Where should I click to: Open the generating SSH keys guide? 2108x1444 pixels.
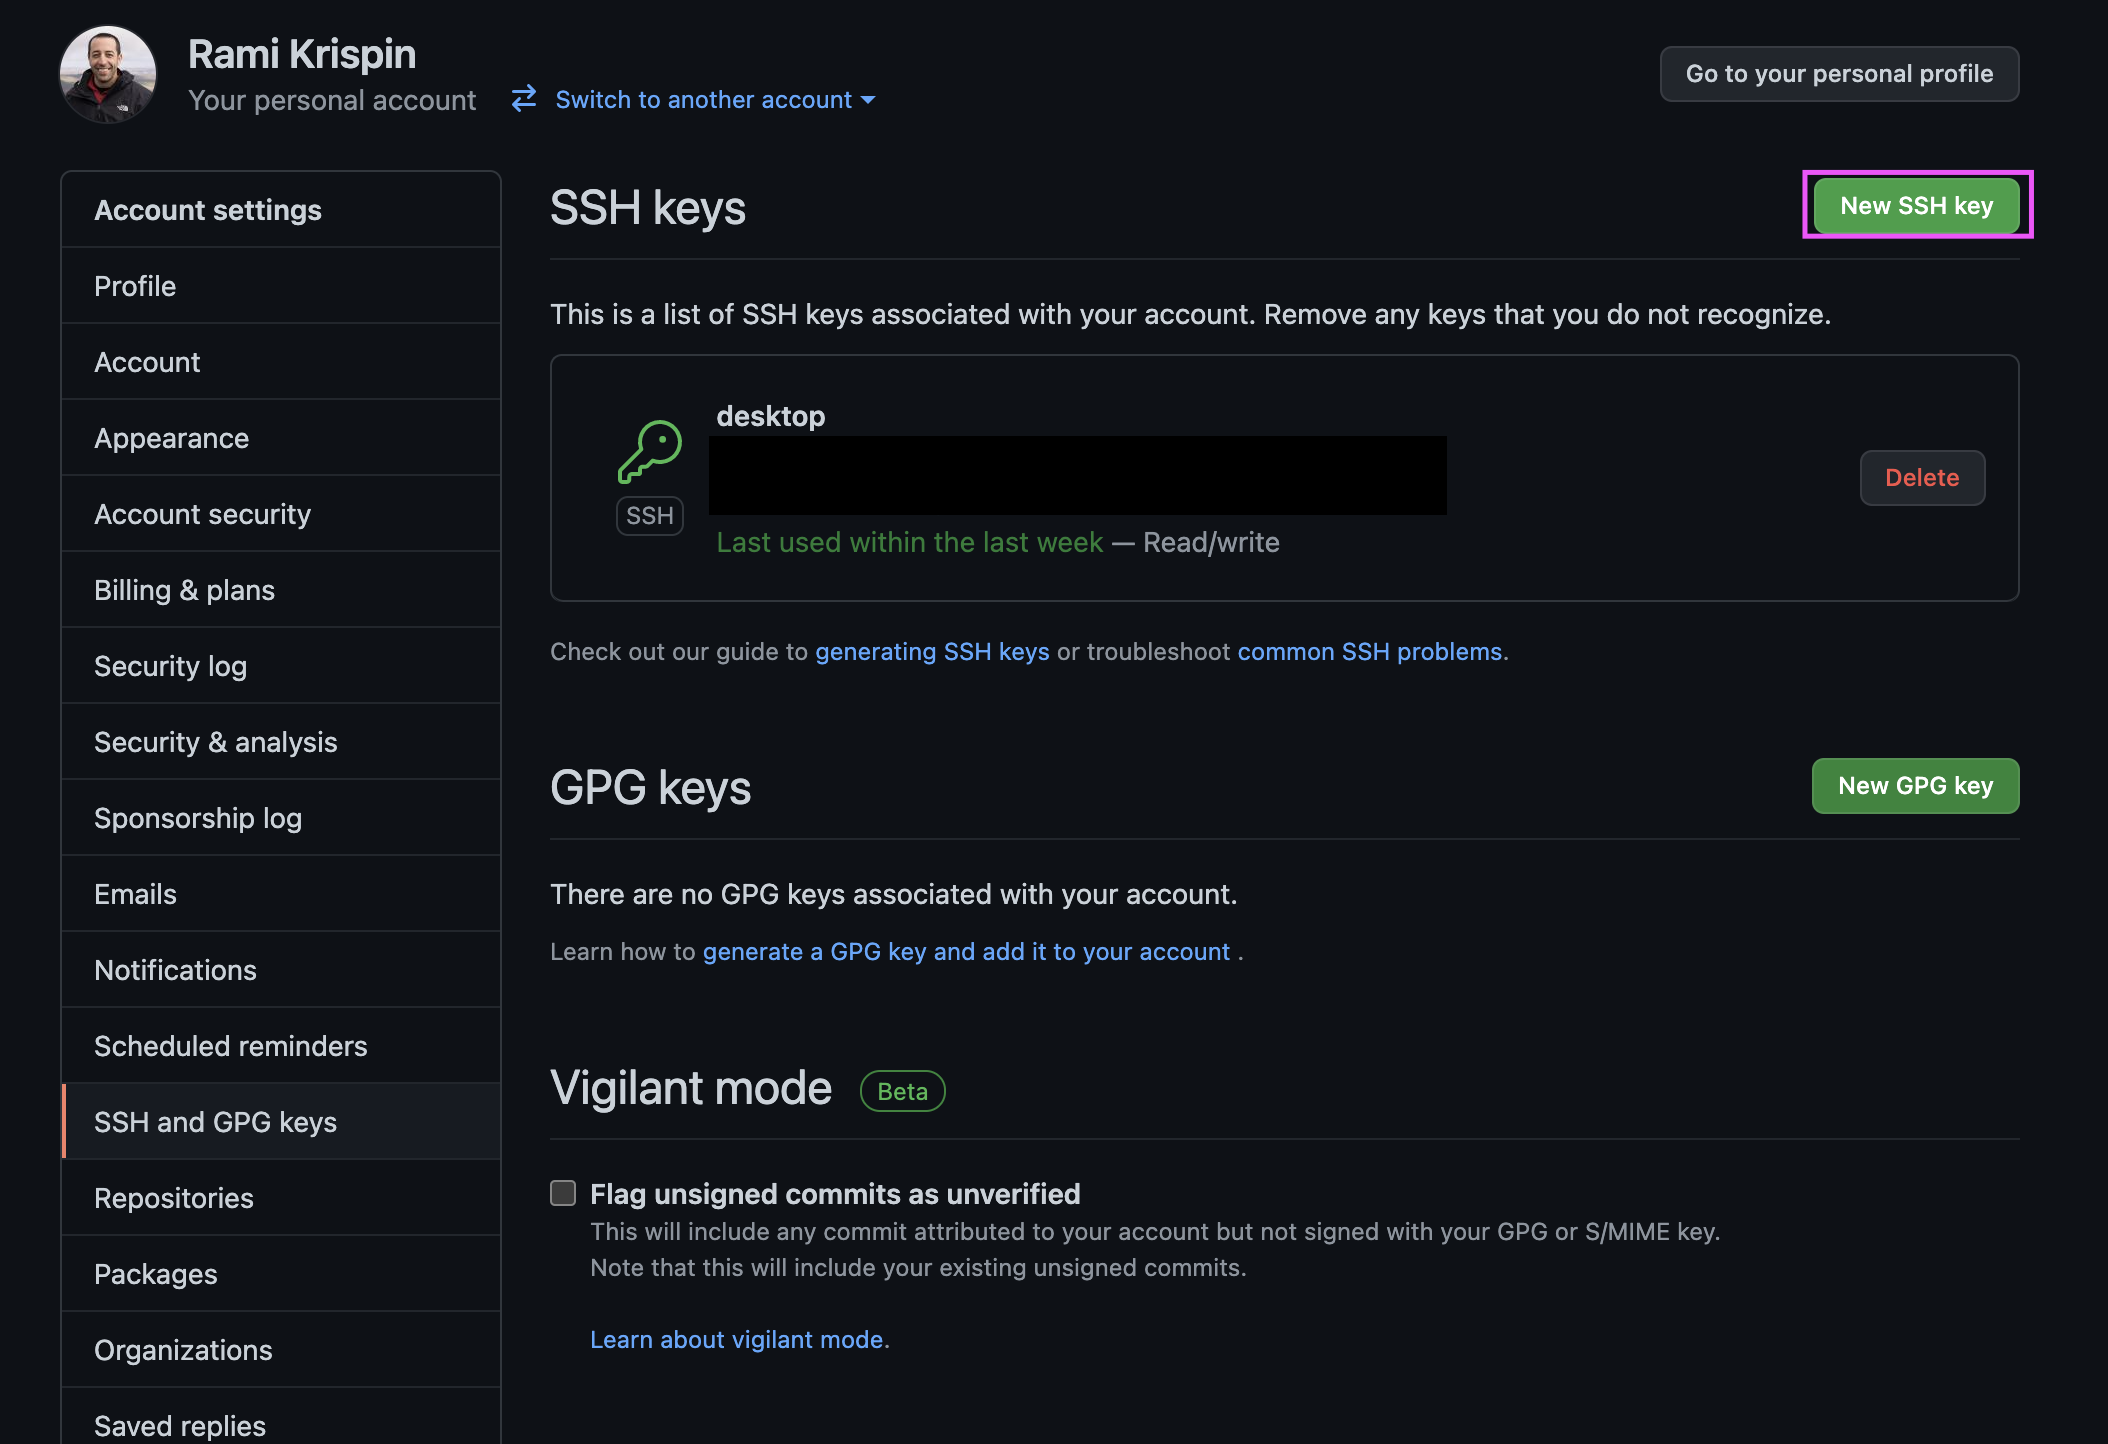[x=932, y=651]
